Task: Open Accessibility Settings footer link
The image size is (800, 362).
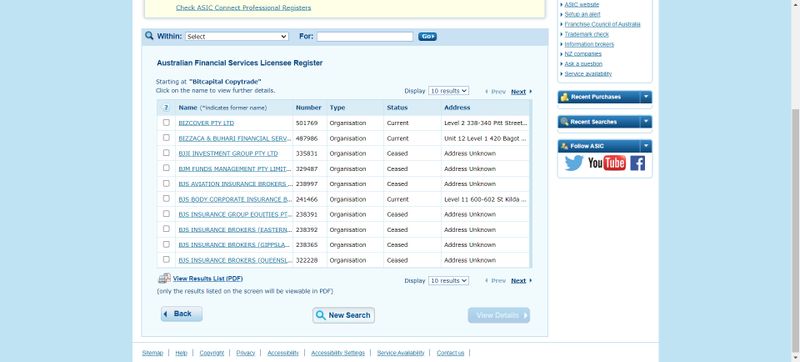Action: point(338,353)
